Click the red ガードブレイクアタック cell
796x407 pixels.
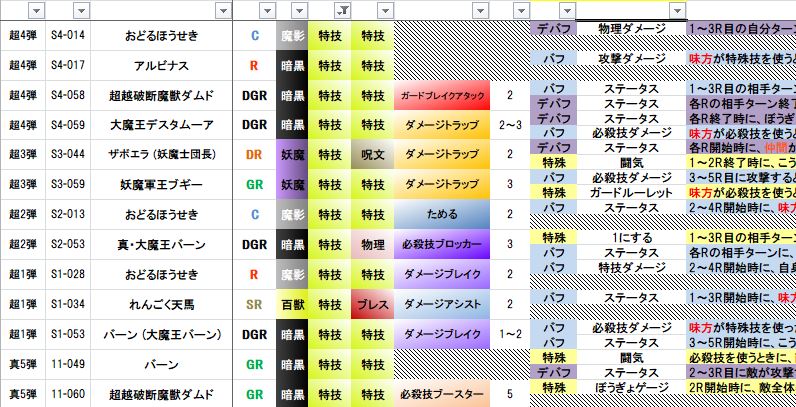(x=442, y=96)
